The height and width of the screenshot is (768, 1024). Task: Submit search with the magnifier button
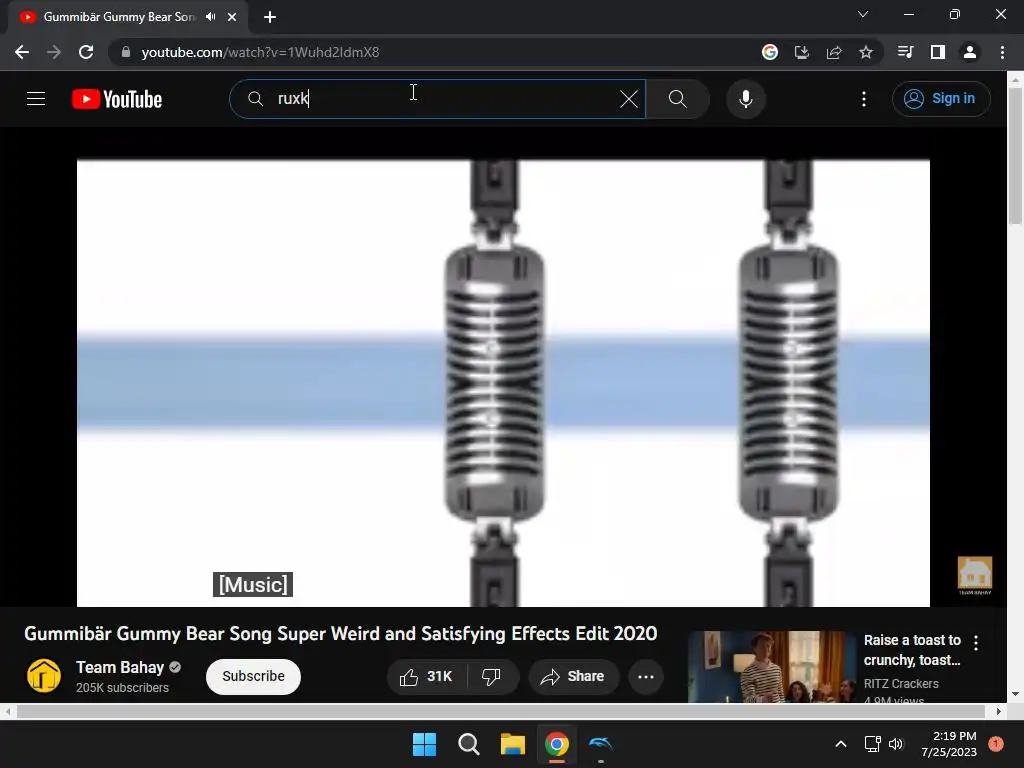coord(678,99)
